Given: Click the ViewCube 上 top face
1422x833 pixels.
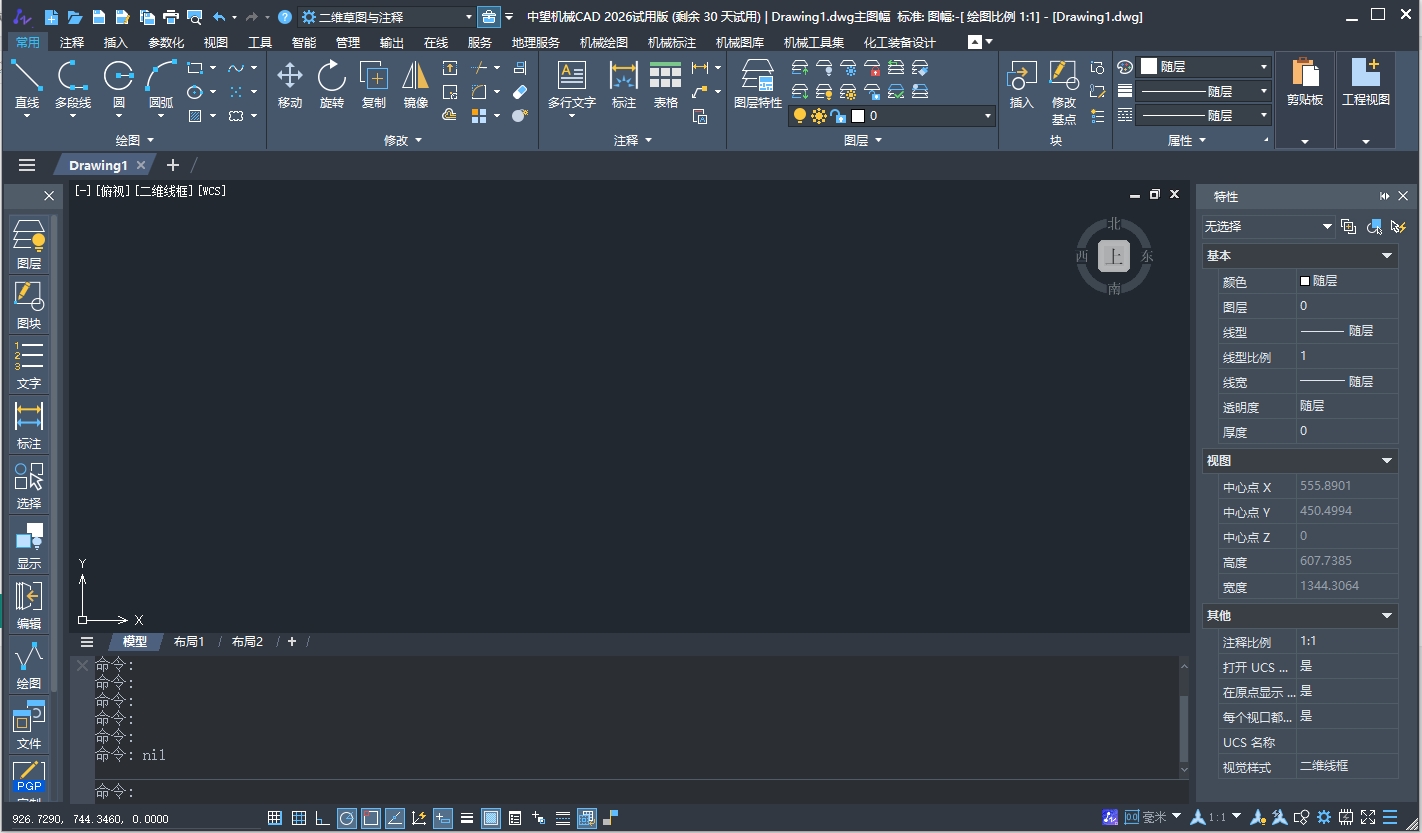Looking at the screenshot, I should [x=1114, y=256].
